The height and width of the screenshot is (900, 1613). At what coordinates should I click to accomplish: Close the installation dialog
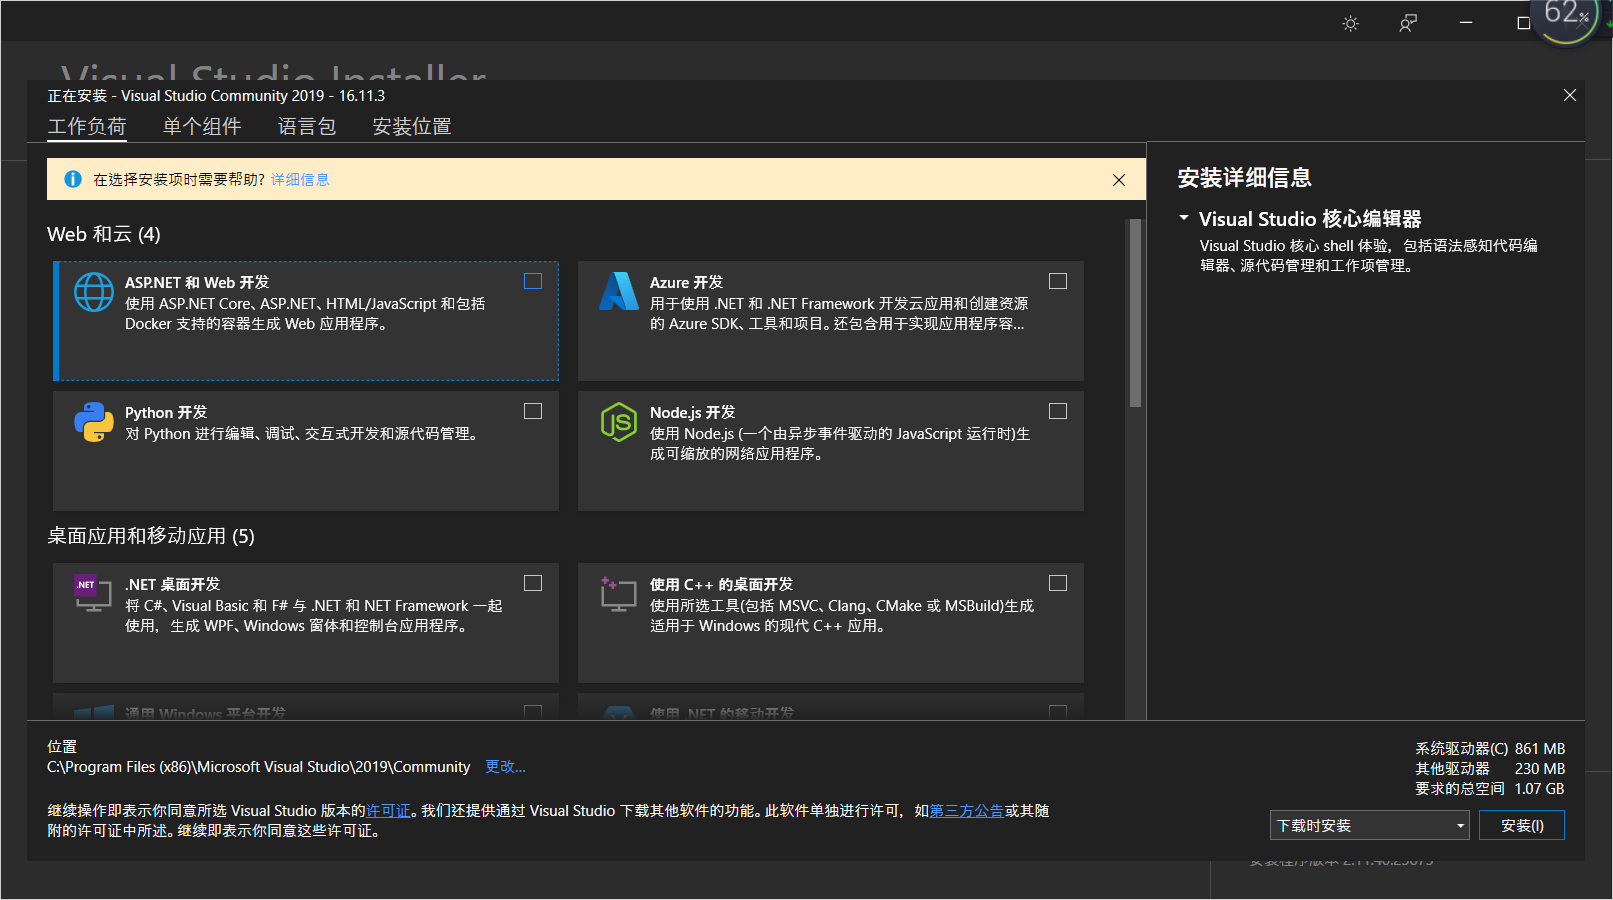tap(1570, 95)
